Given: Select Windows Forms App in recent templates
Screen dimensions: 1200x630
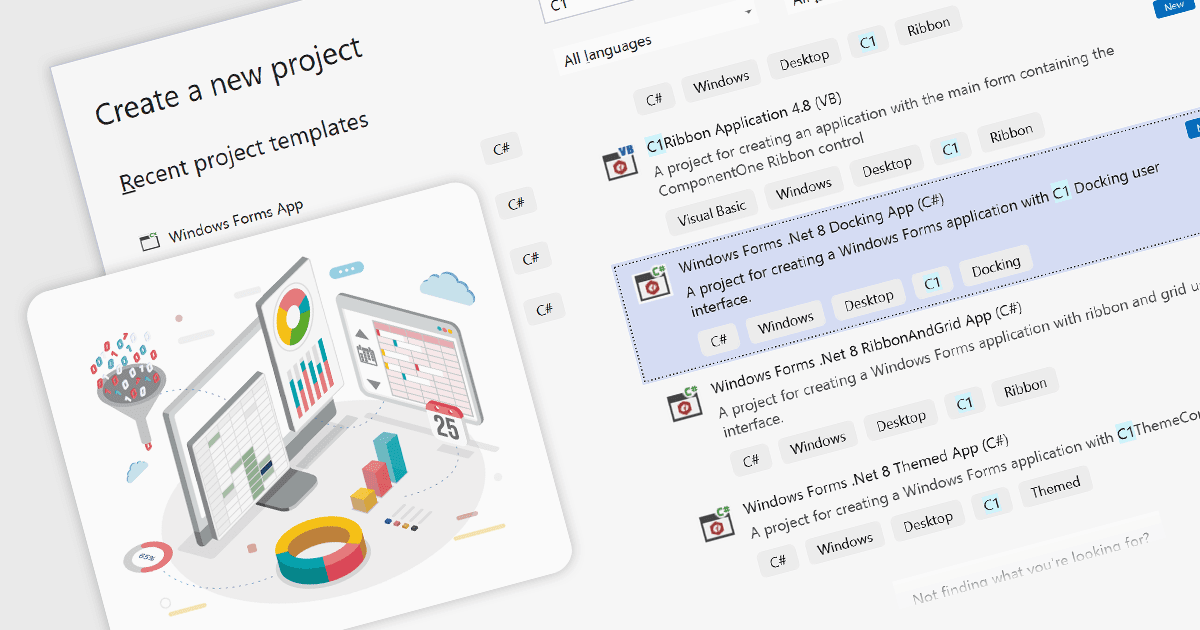Looking at the screenshot, I should click(x=236, y=221).
